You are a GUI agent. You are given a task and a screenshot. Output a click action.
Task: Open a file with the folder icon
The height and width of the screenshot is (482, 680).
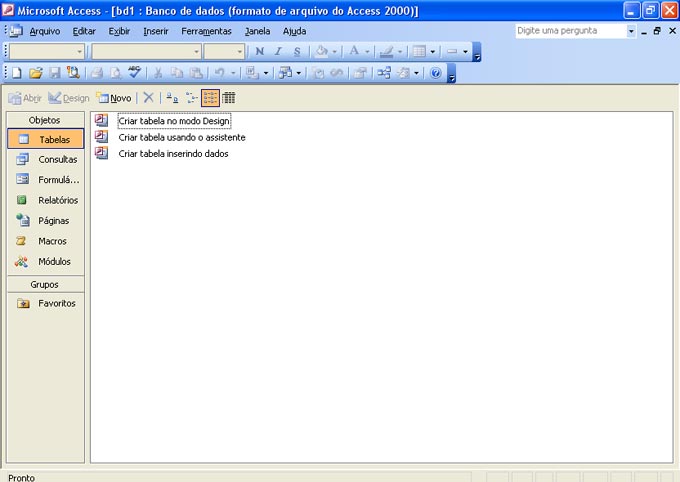36,73
